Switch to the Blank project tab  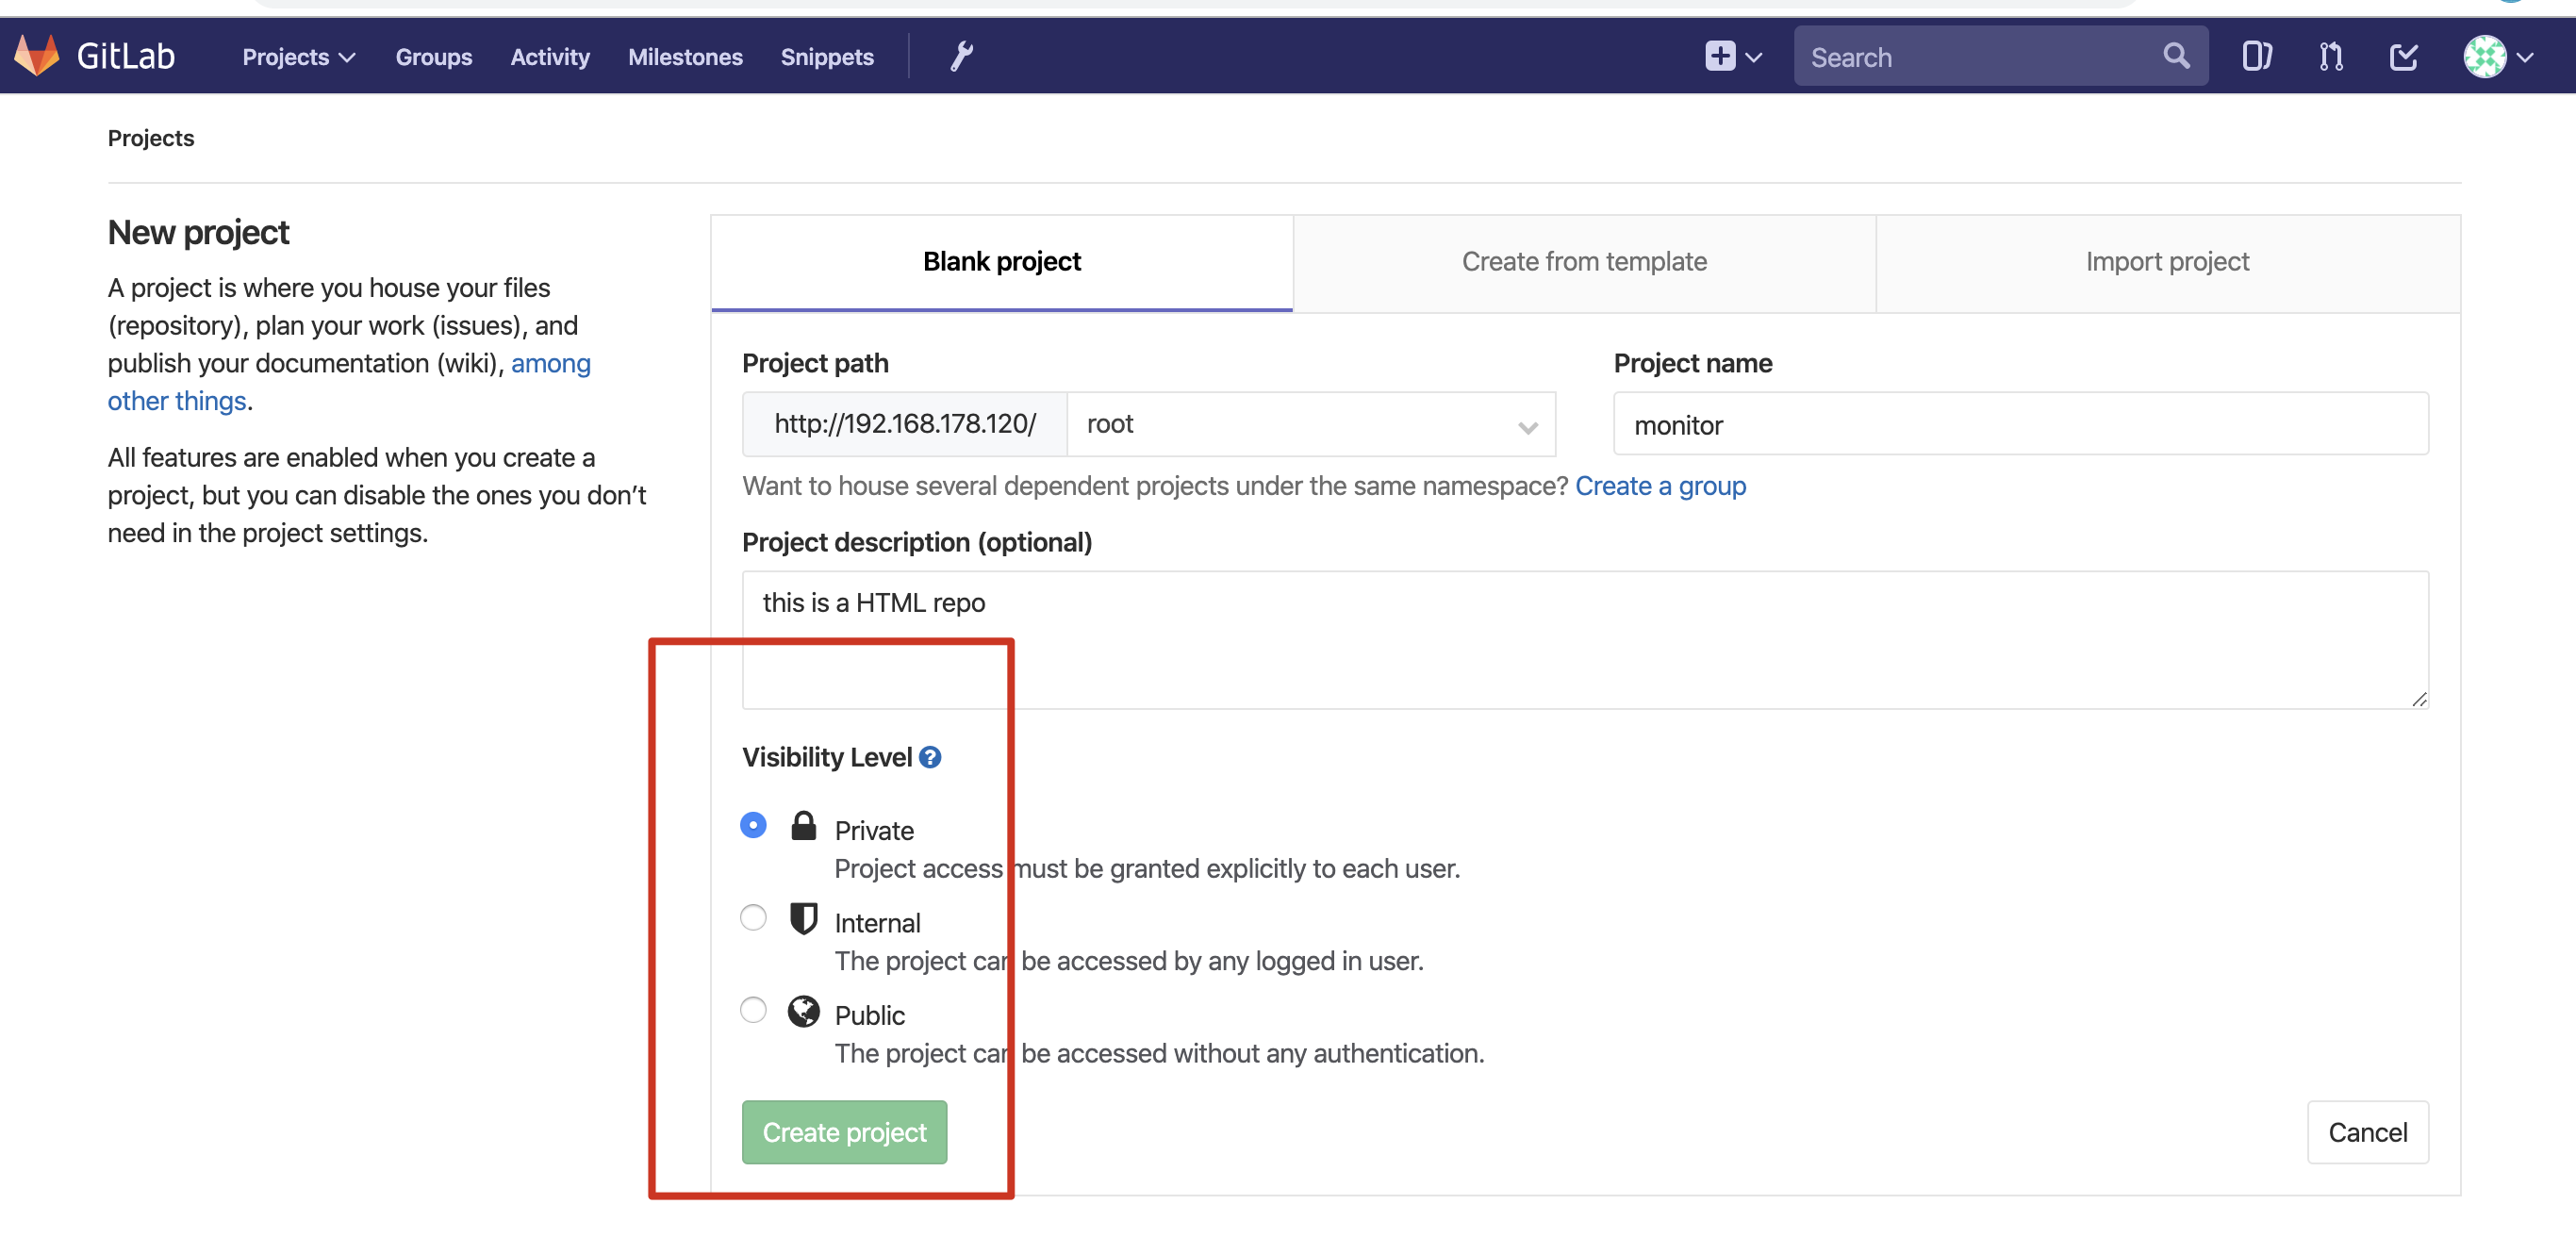pos(1002,262)
